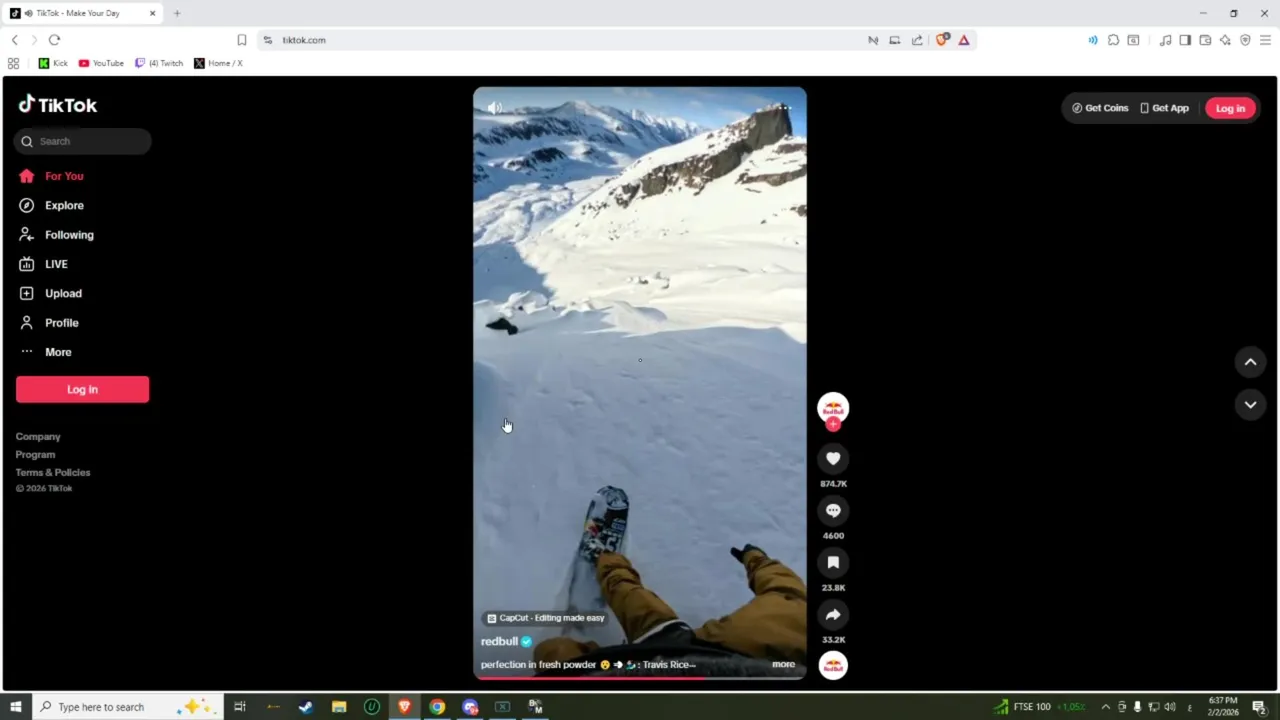
Task: Open the redbull username link
Action: [499, 641]
